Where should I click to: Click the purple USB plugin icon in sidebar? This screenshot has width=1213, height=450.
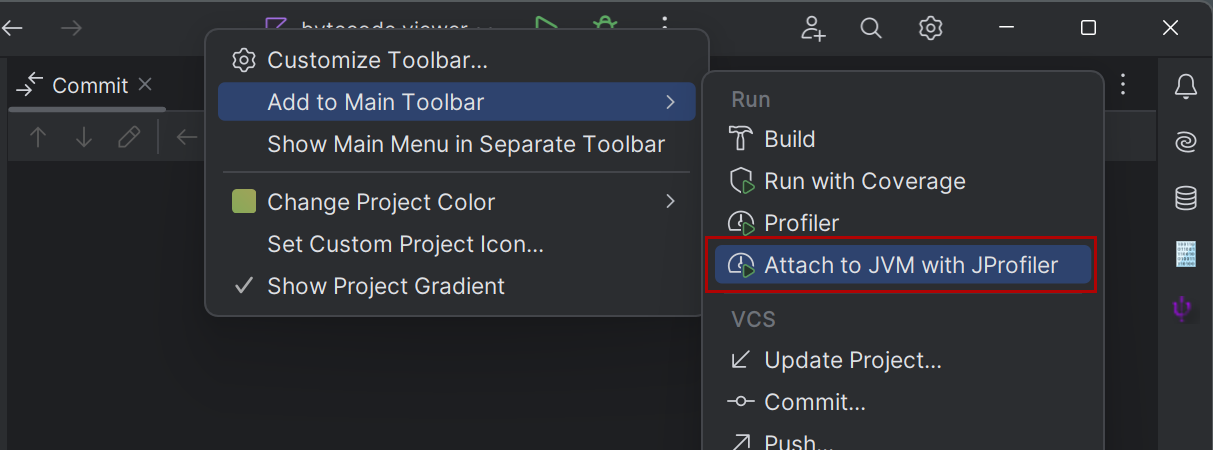[x=1185, y=308]
